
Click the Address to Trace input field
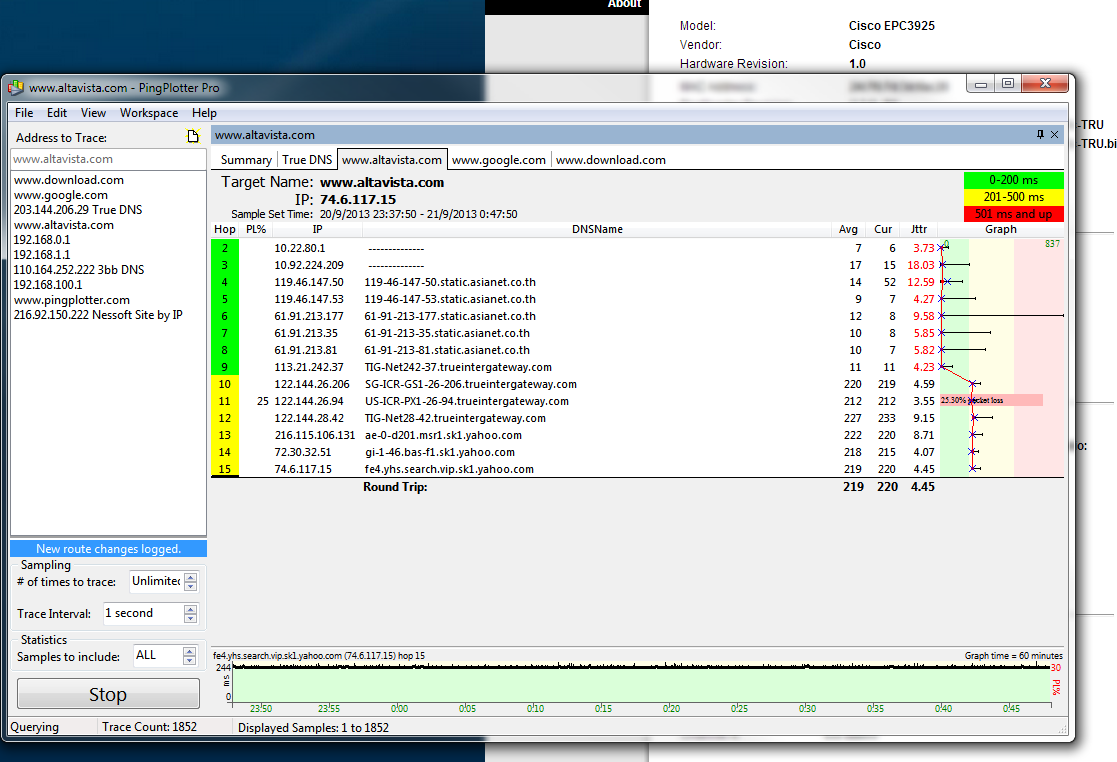(108, 159)
